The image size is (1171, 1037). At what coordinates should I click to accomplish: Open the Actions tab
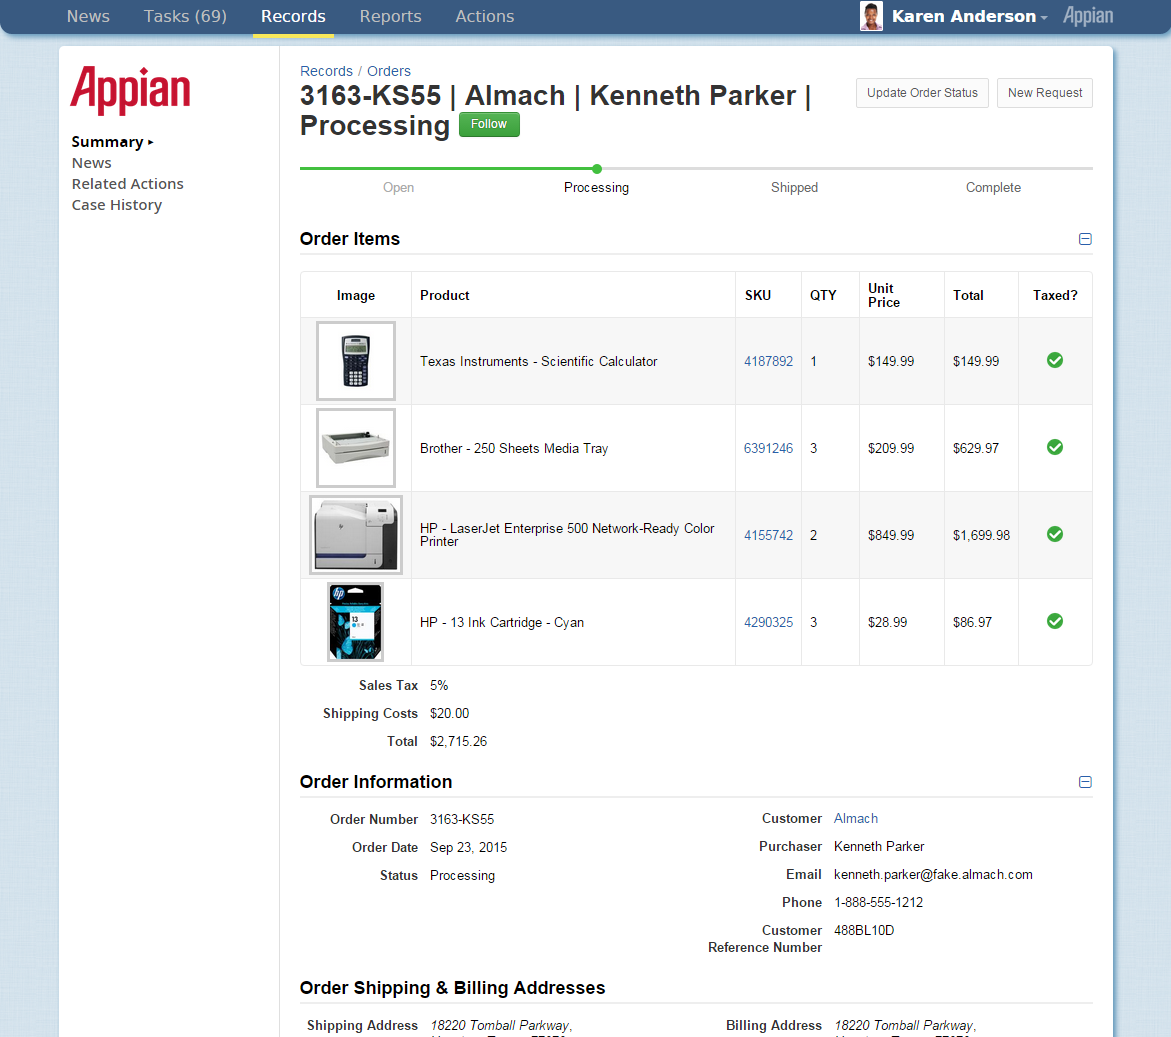tap(485, 16)
